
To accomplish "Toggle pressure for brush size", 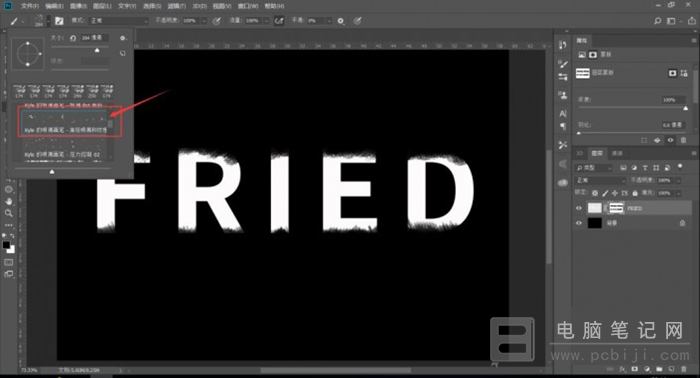I will 358,21.
